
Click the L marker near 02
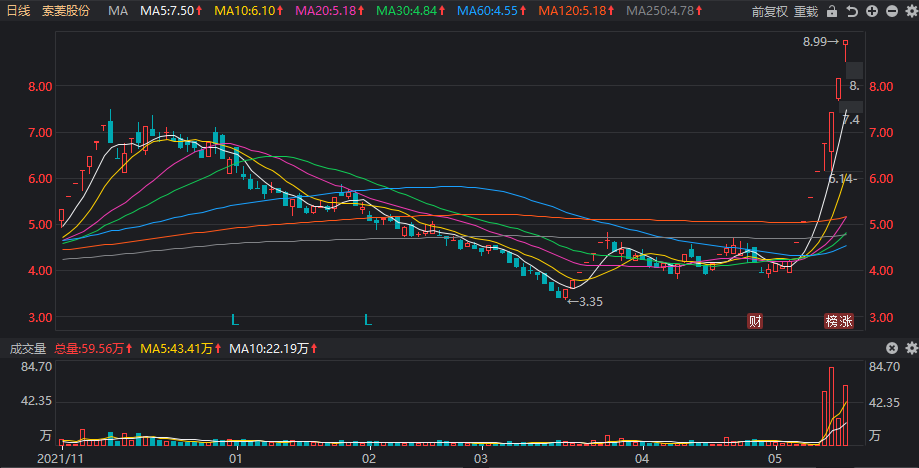(368, 320)
